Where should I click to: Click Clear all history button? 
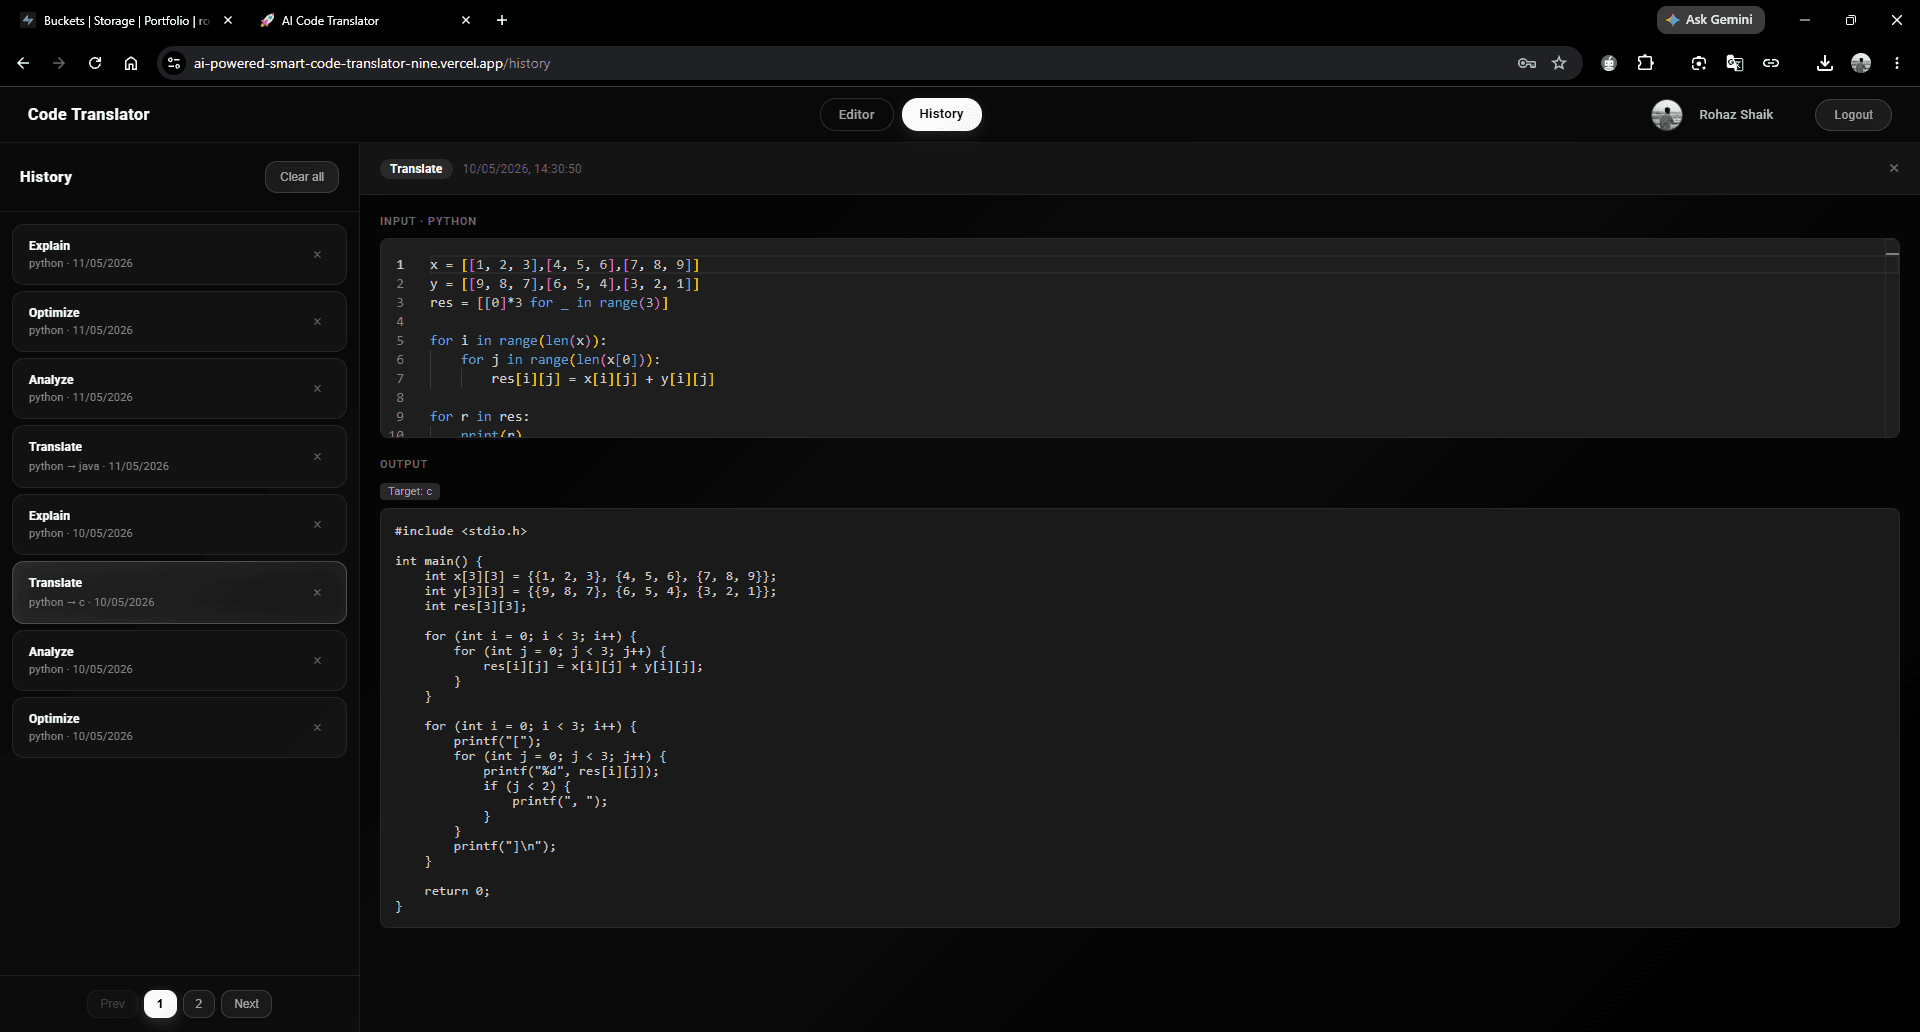coord(301,177)
